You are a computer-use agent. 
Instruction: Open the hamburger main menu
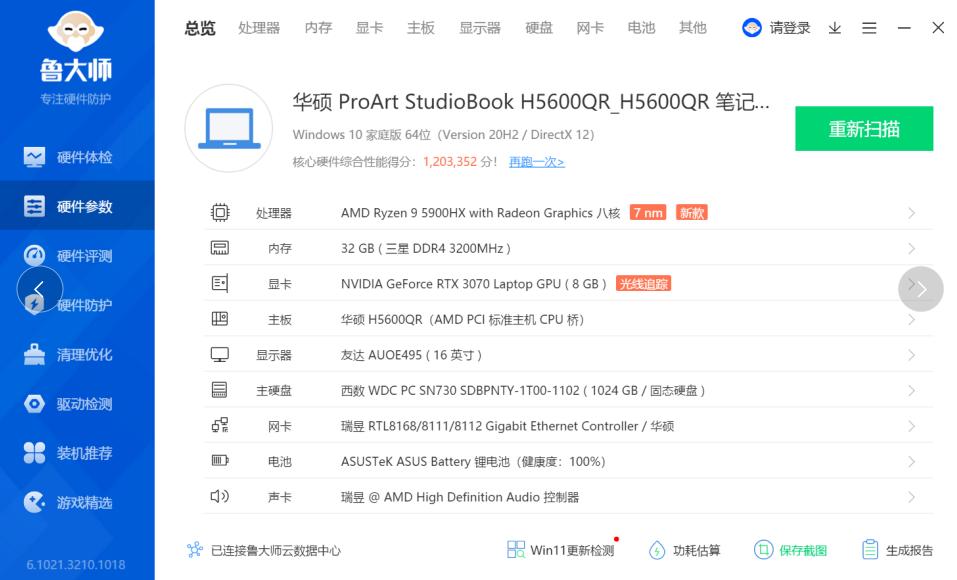pos(868,28)
